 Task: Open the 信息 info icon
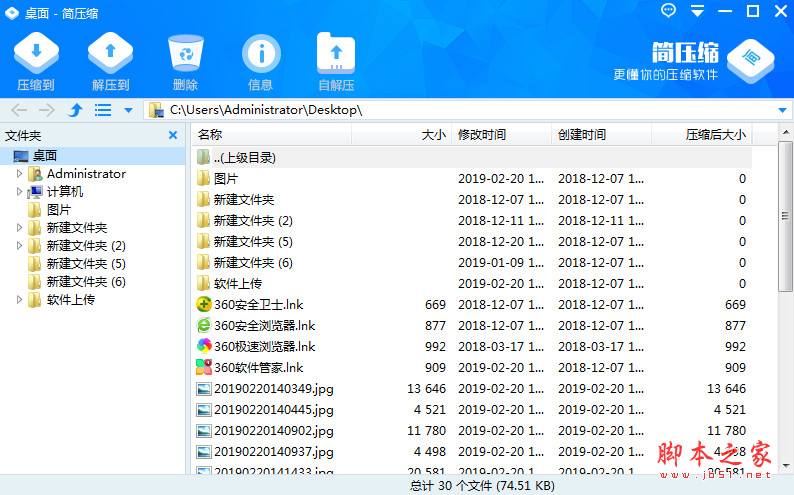[x=261, y=53]
